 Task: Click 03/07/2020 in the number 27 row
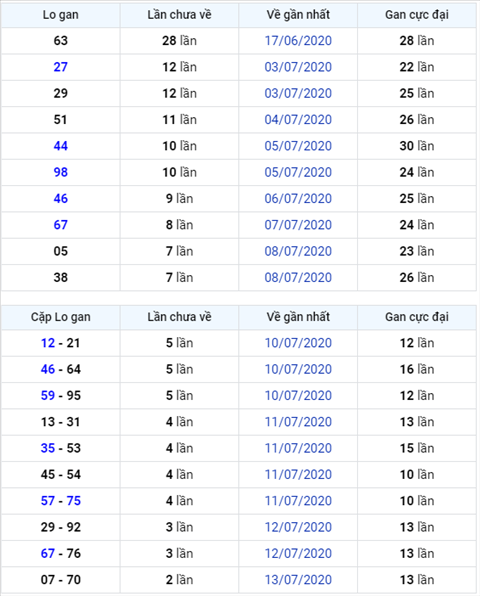tap(298, 67)
